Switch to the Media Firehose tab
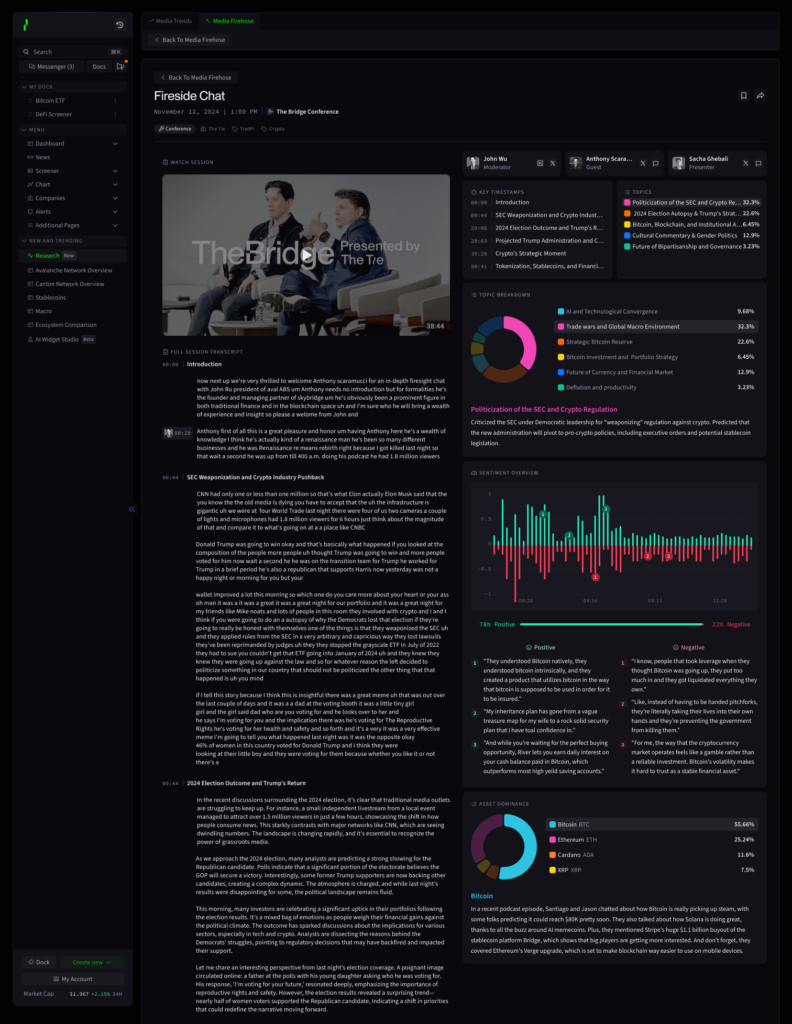 pos(229,21)
